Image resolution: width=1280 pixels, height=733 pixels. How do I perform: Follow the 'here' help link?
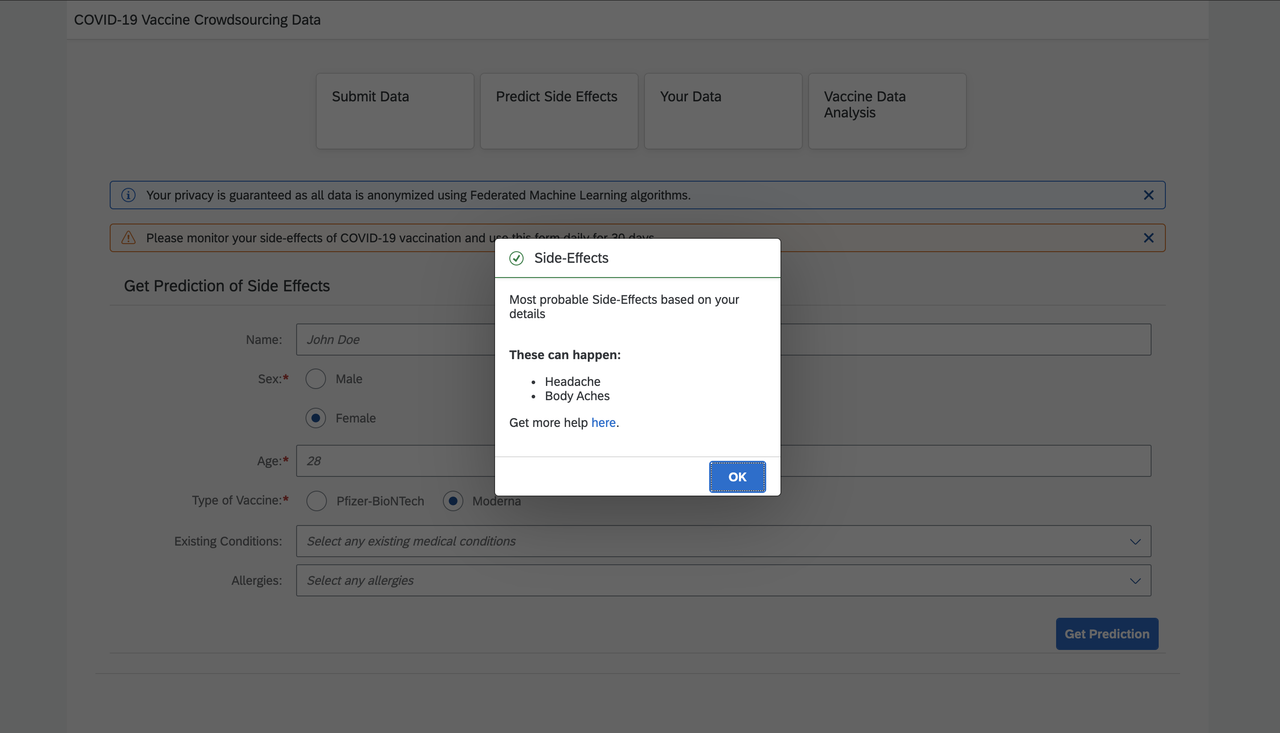pos(603,422)
